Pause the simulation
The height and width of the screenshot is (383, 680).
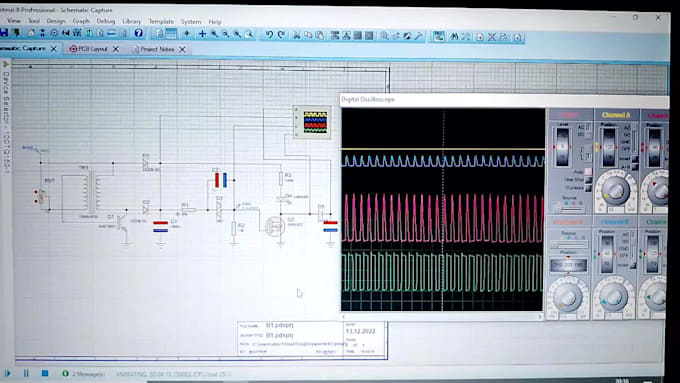pyautogui.click(x=26, y=373)
